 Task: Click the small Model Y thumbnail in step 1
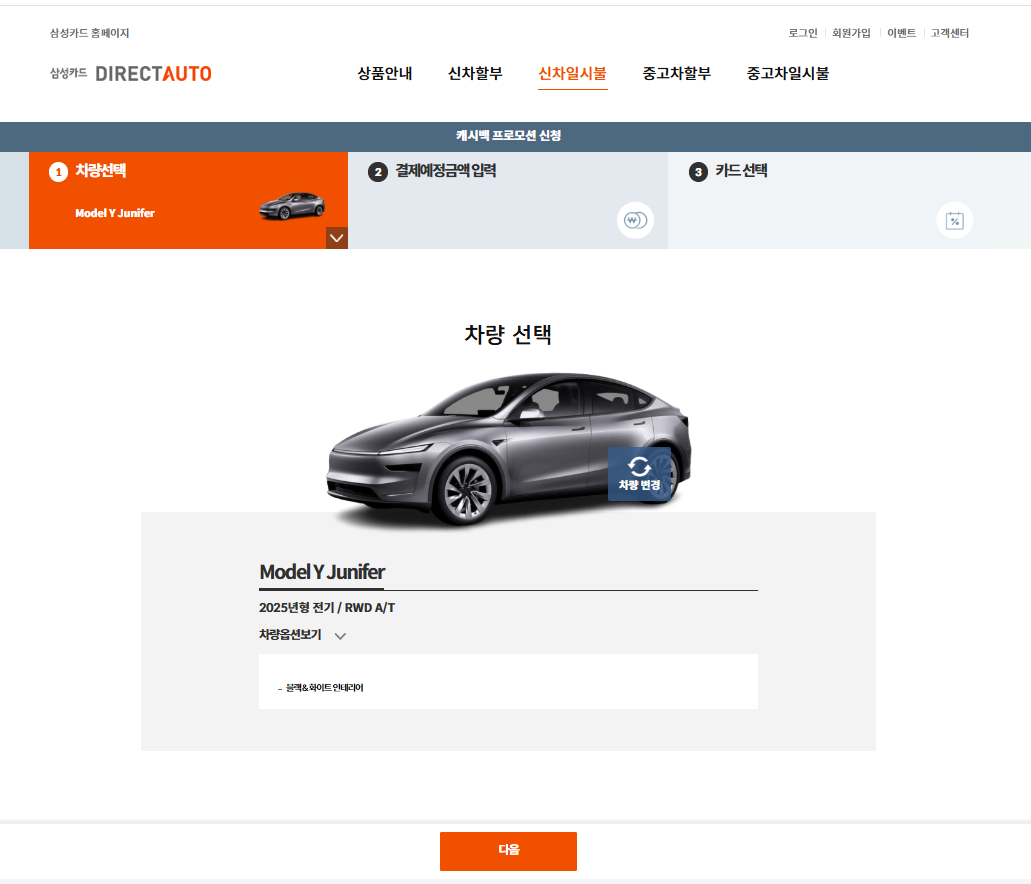pyautogui.click(x=292, y=206)
